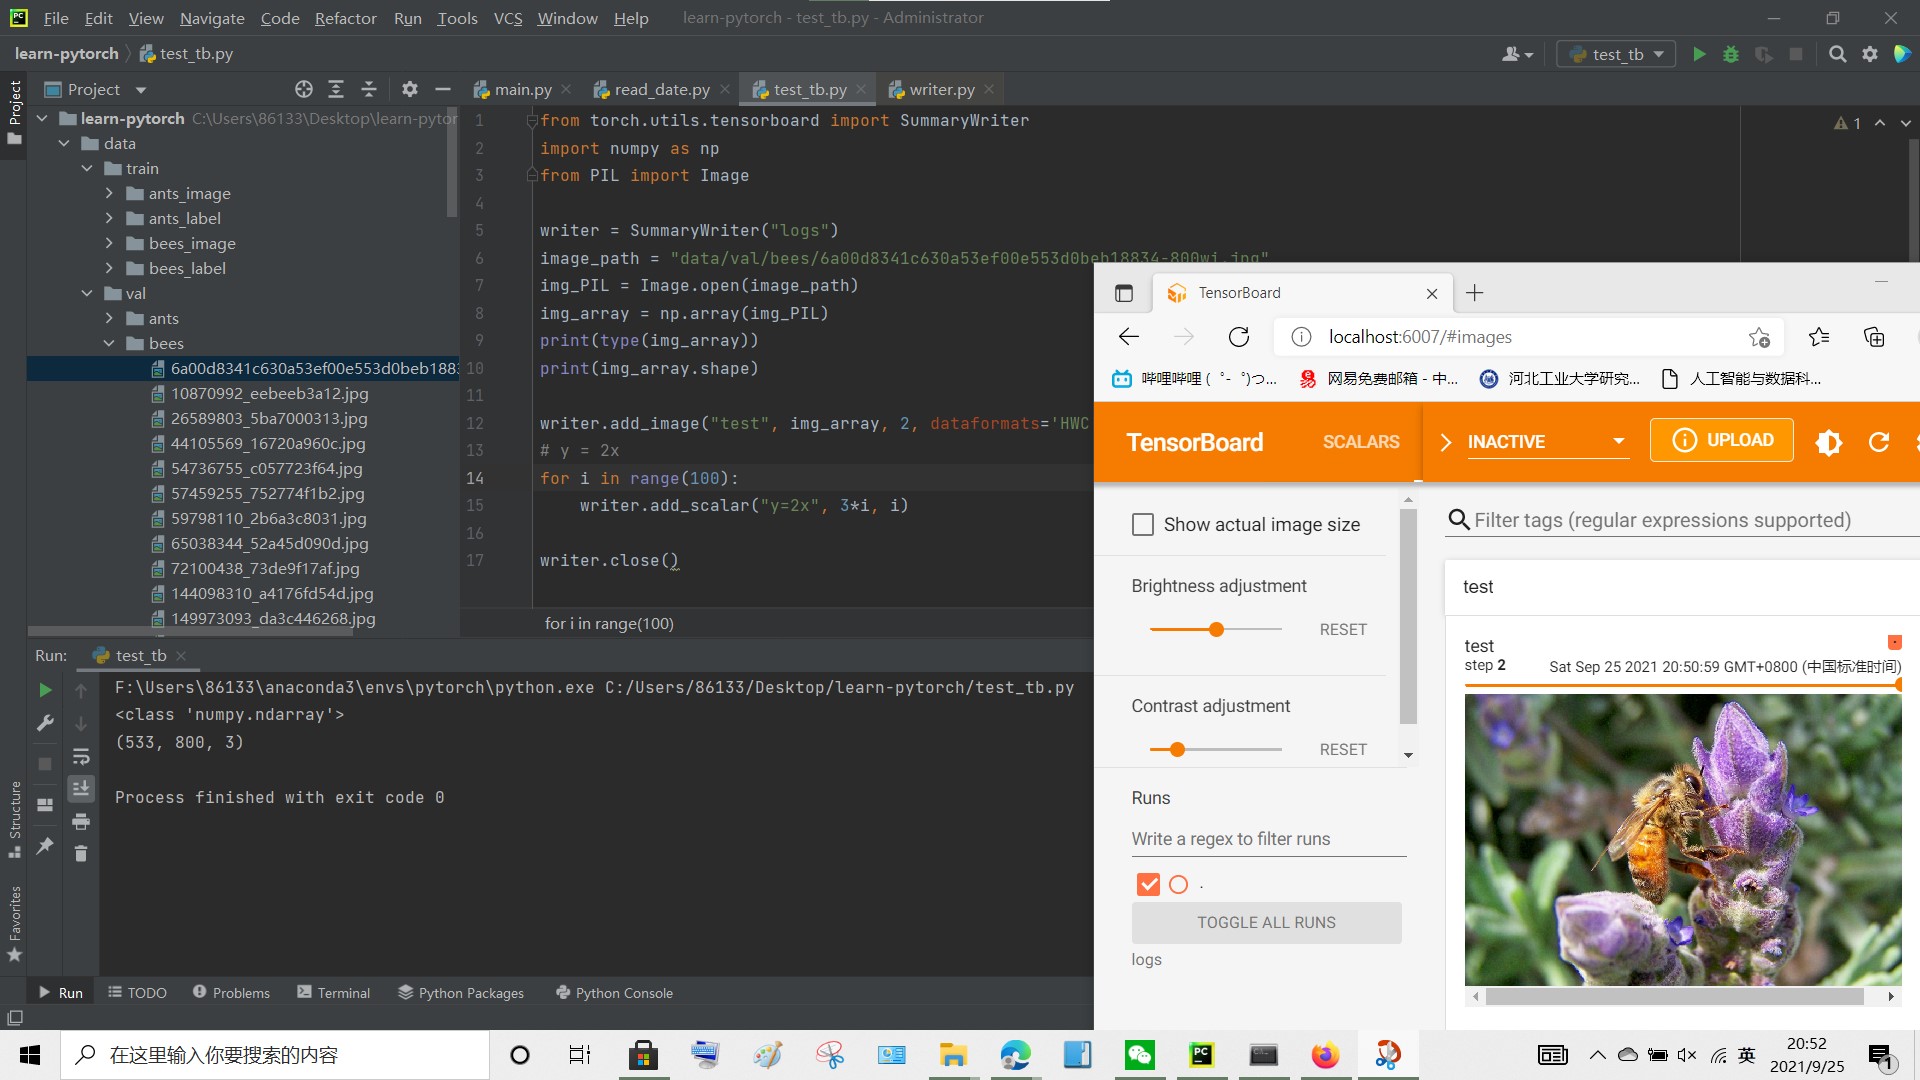Open the Refactor menu
Screen dimensions: 1920x1080
(x=345, y=18)
